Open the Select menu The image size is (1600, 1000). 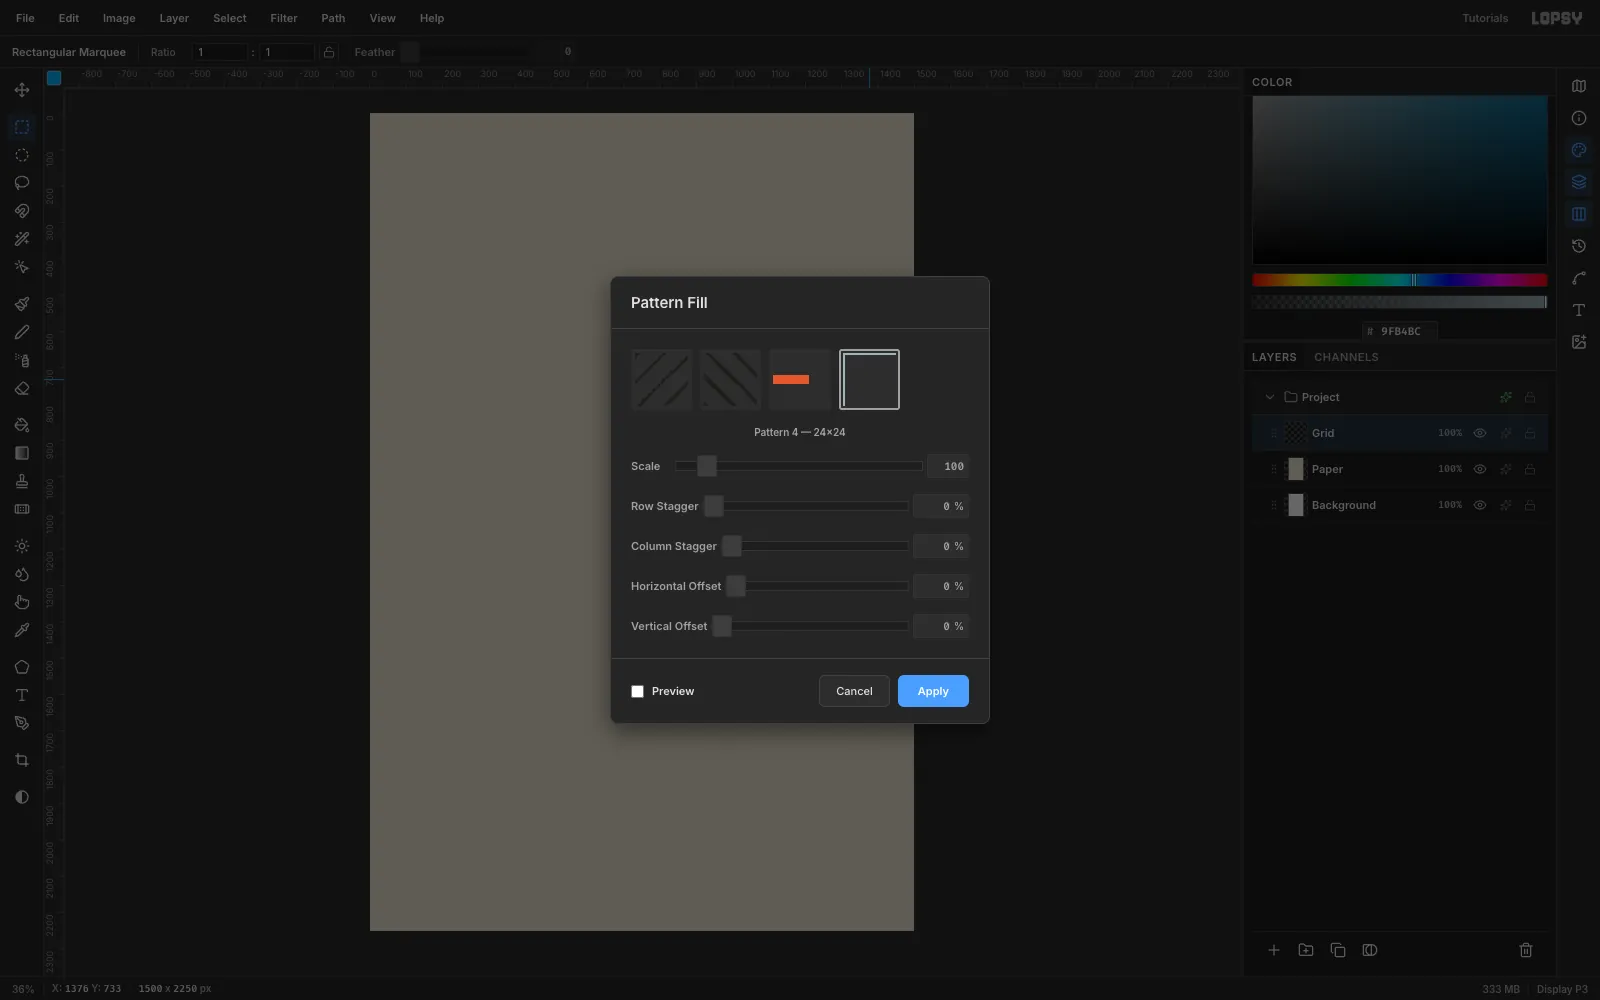coord(229,18)
